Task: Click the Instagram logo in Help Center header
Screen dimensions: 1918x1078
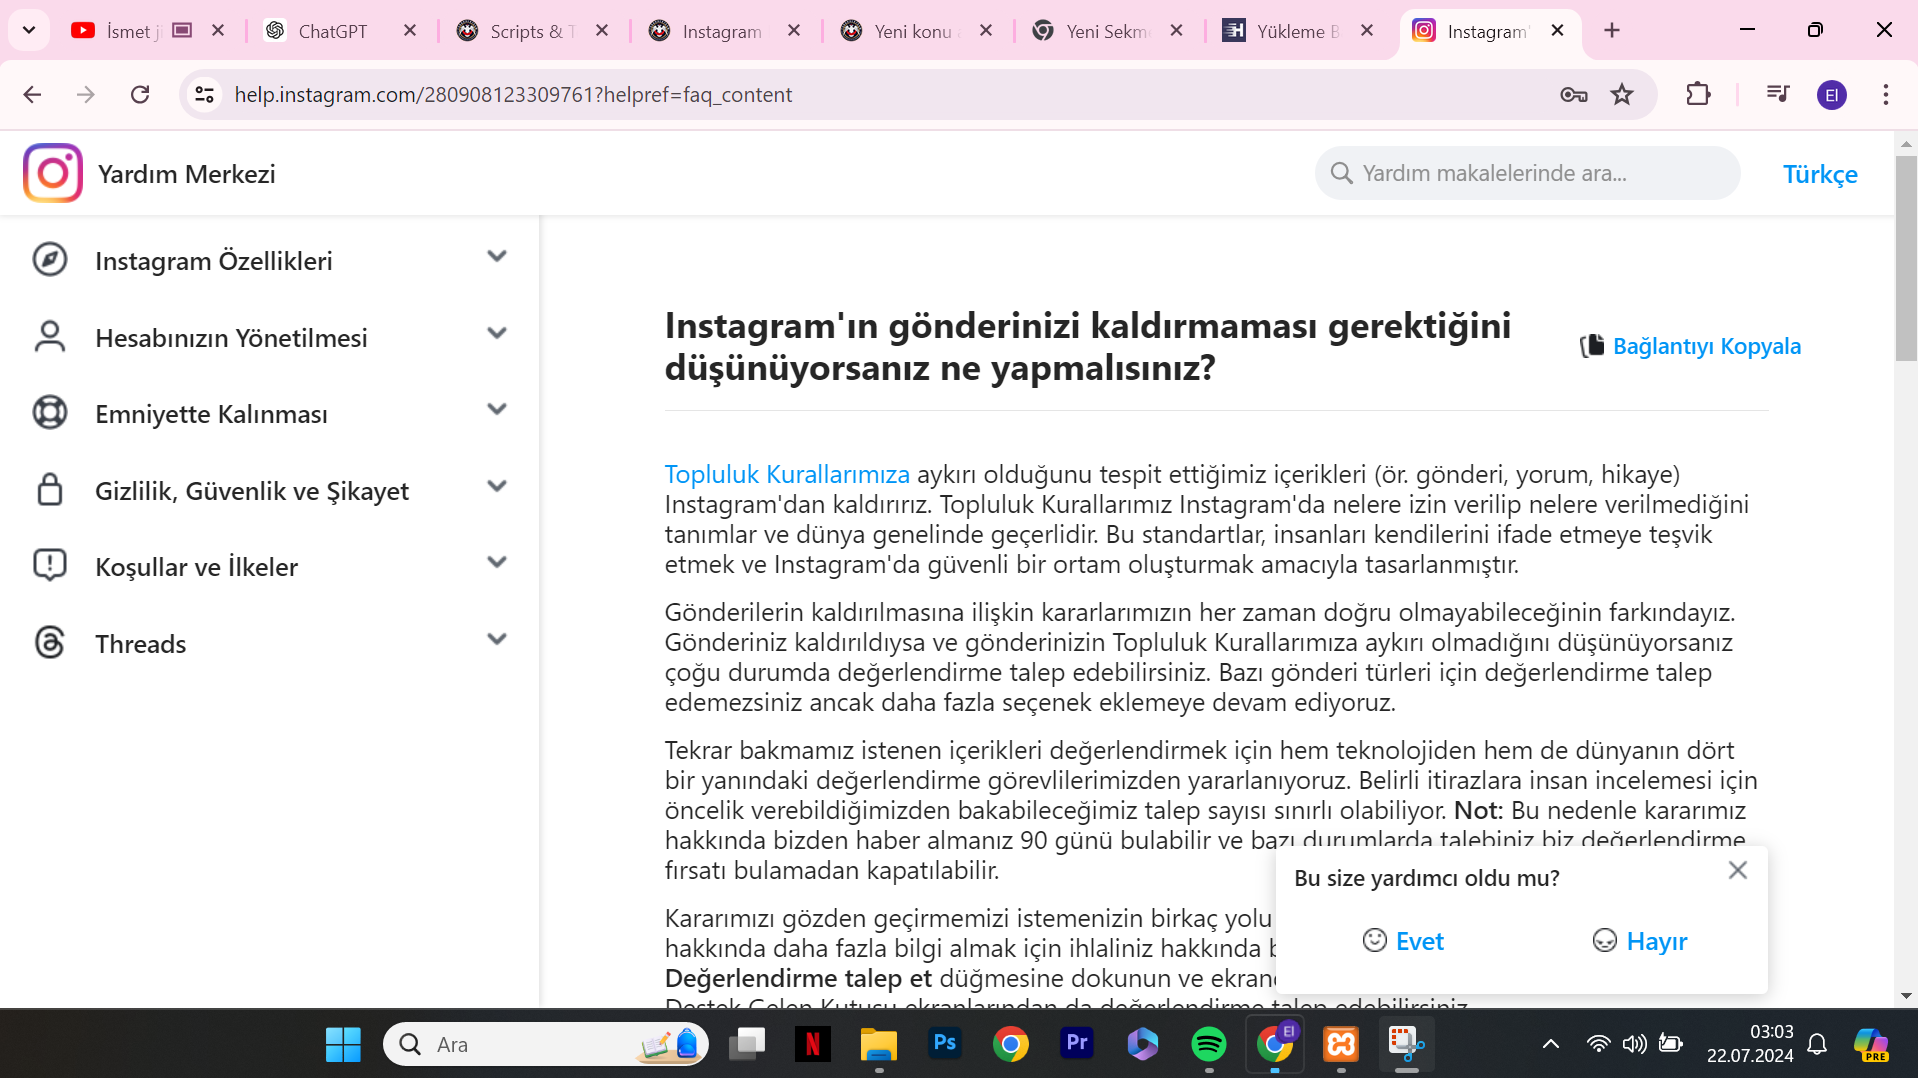Action: click(53, 173)
